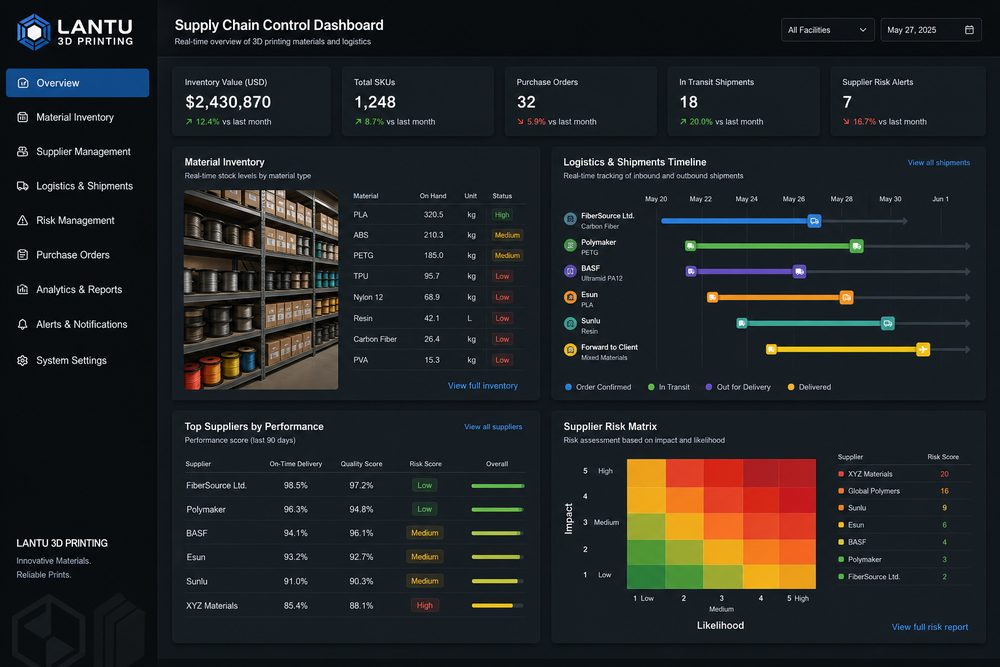1000x667 pixels.
Task: Click the Overview sidebar icon
Action: (x=23, y=83)
